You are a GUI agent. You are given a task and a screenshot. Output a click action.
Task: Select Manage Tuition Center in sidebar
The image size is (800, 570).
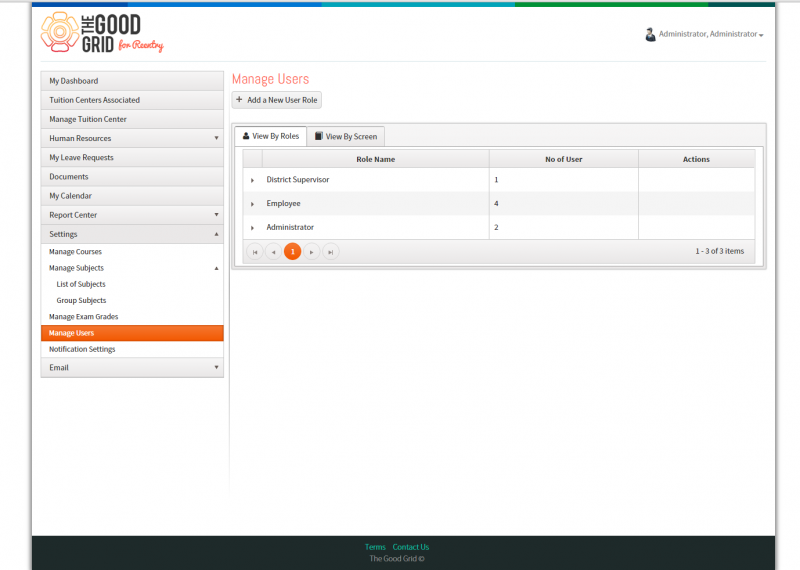[x=132, y=119]
